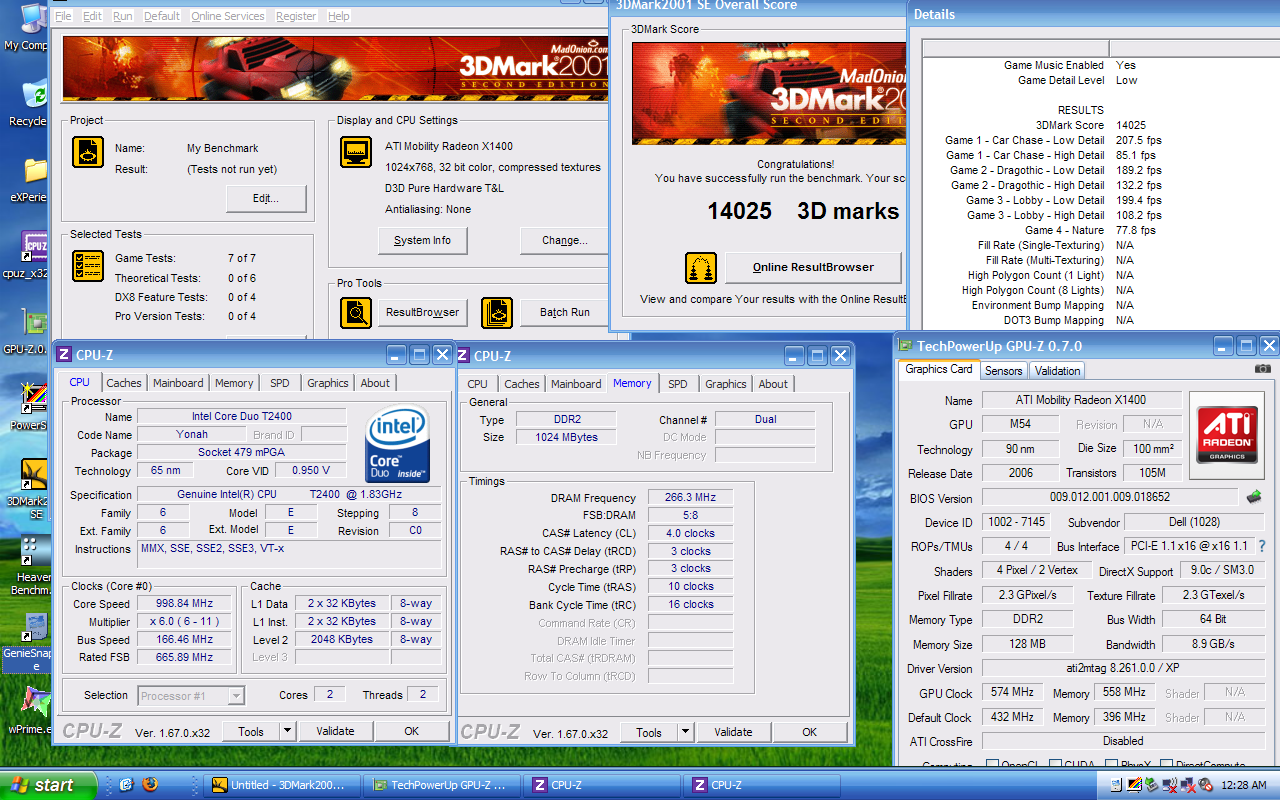Click the Show Desktop Quick Launch icon
1280x800 pixels.
[x=127, y=785]
